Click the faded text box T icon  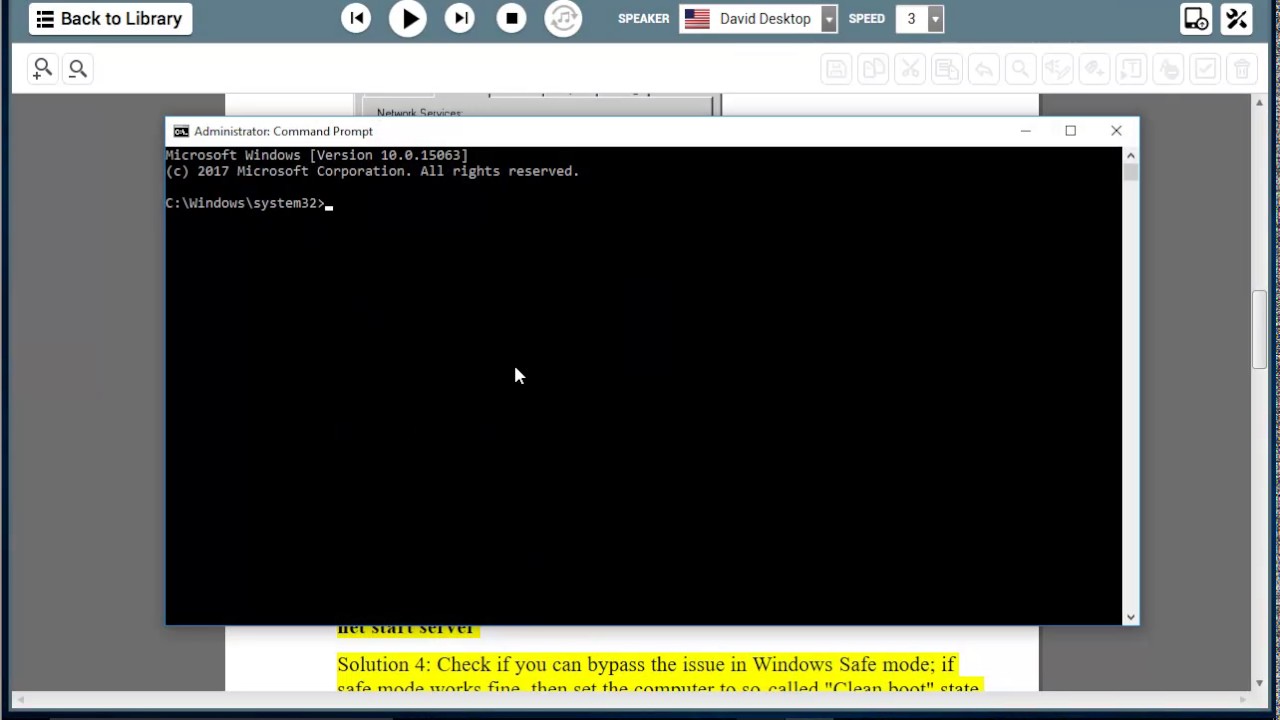pyautogui.click(x=1131, y=69)
